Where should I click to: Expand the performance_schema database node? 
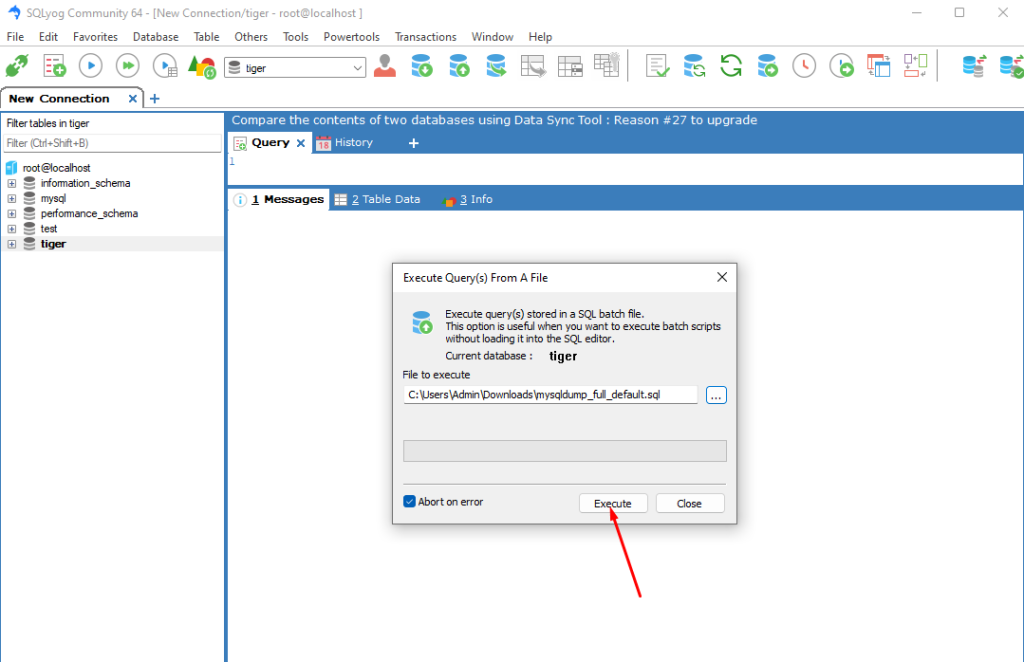coord(12,214)
